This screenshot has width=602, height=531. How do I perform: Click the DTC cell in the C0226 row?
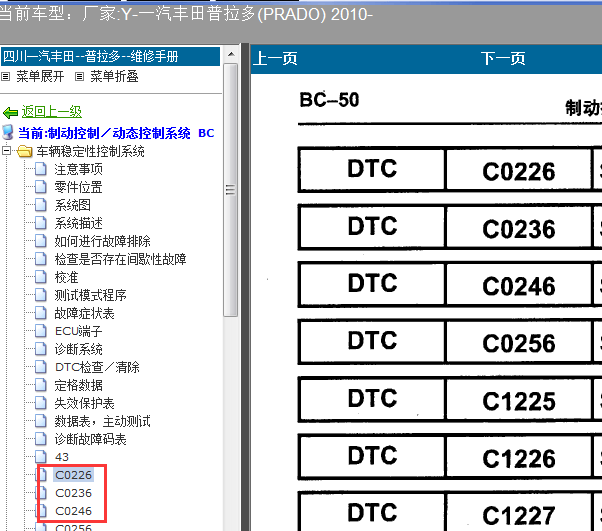pyautogui.click(x=372, y=169)
